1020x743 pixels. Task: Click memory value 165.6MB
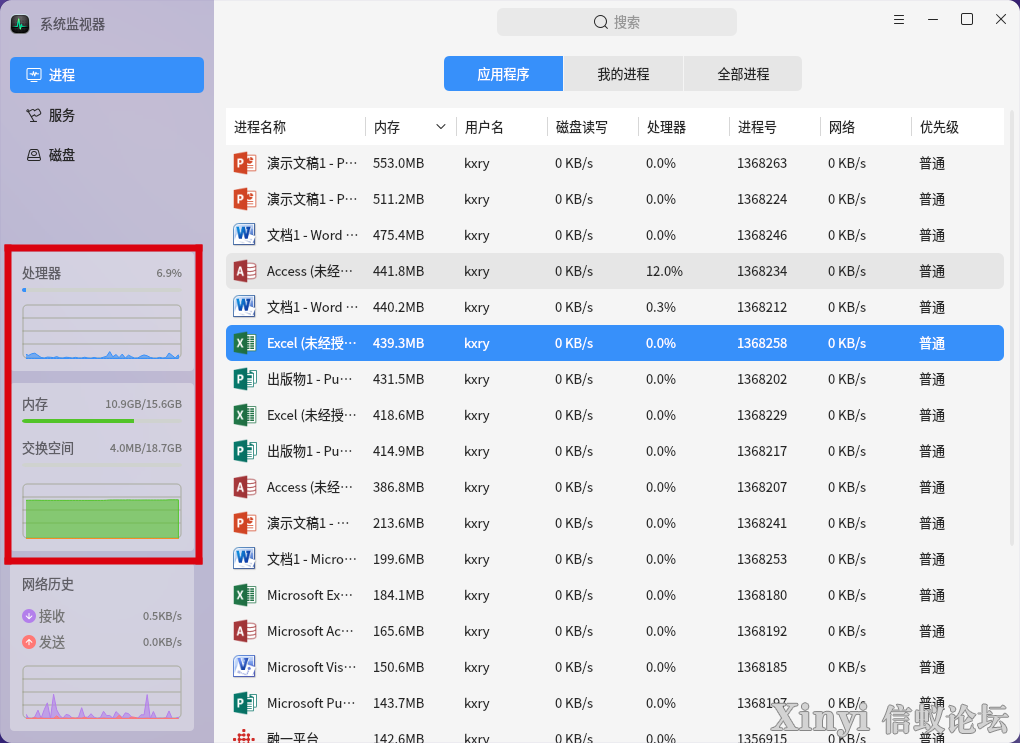click(398, 631)
